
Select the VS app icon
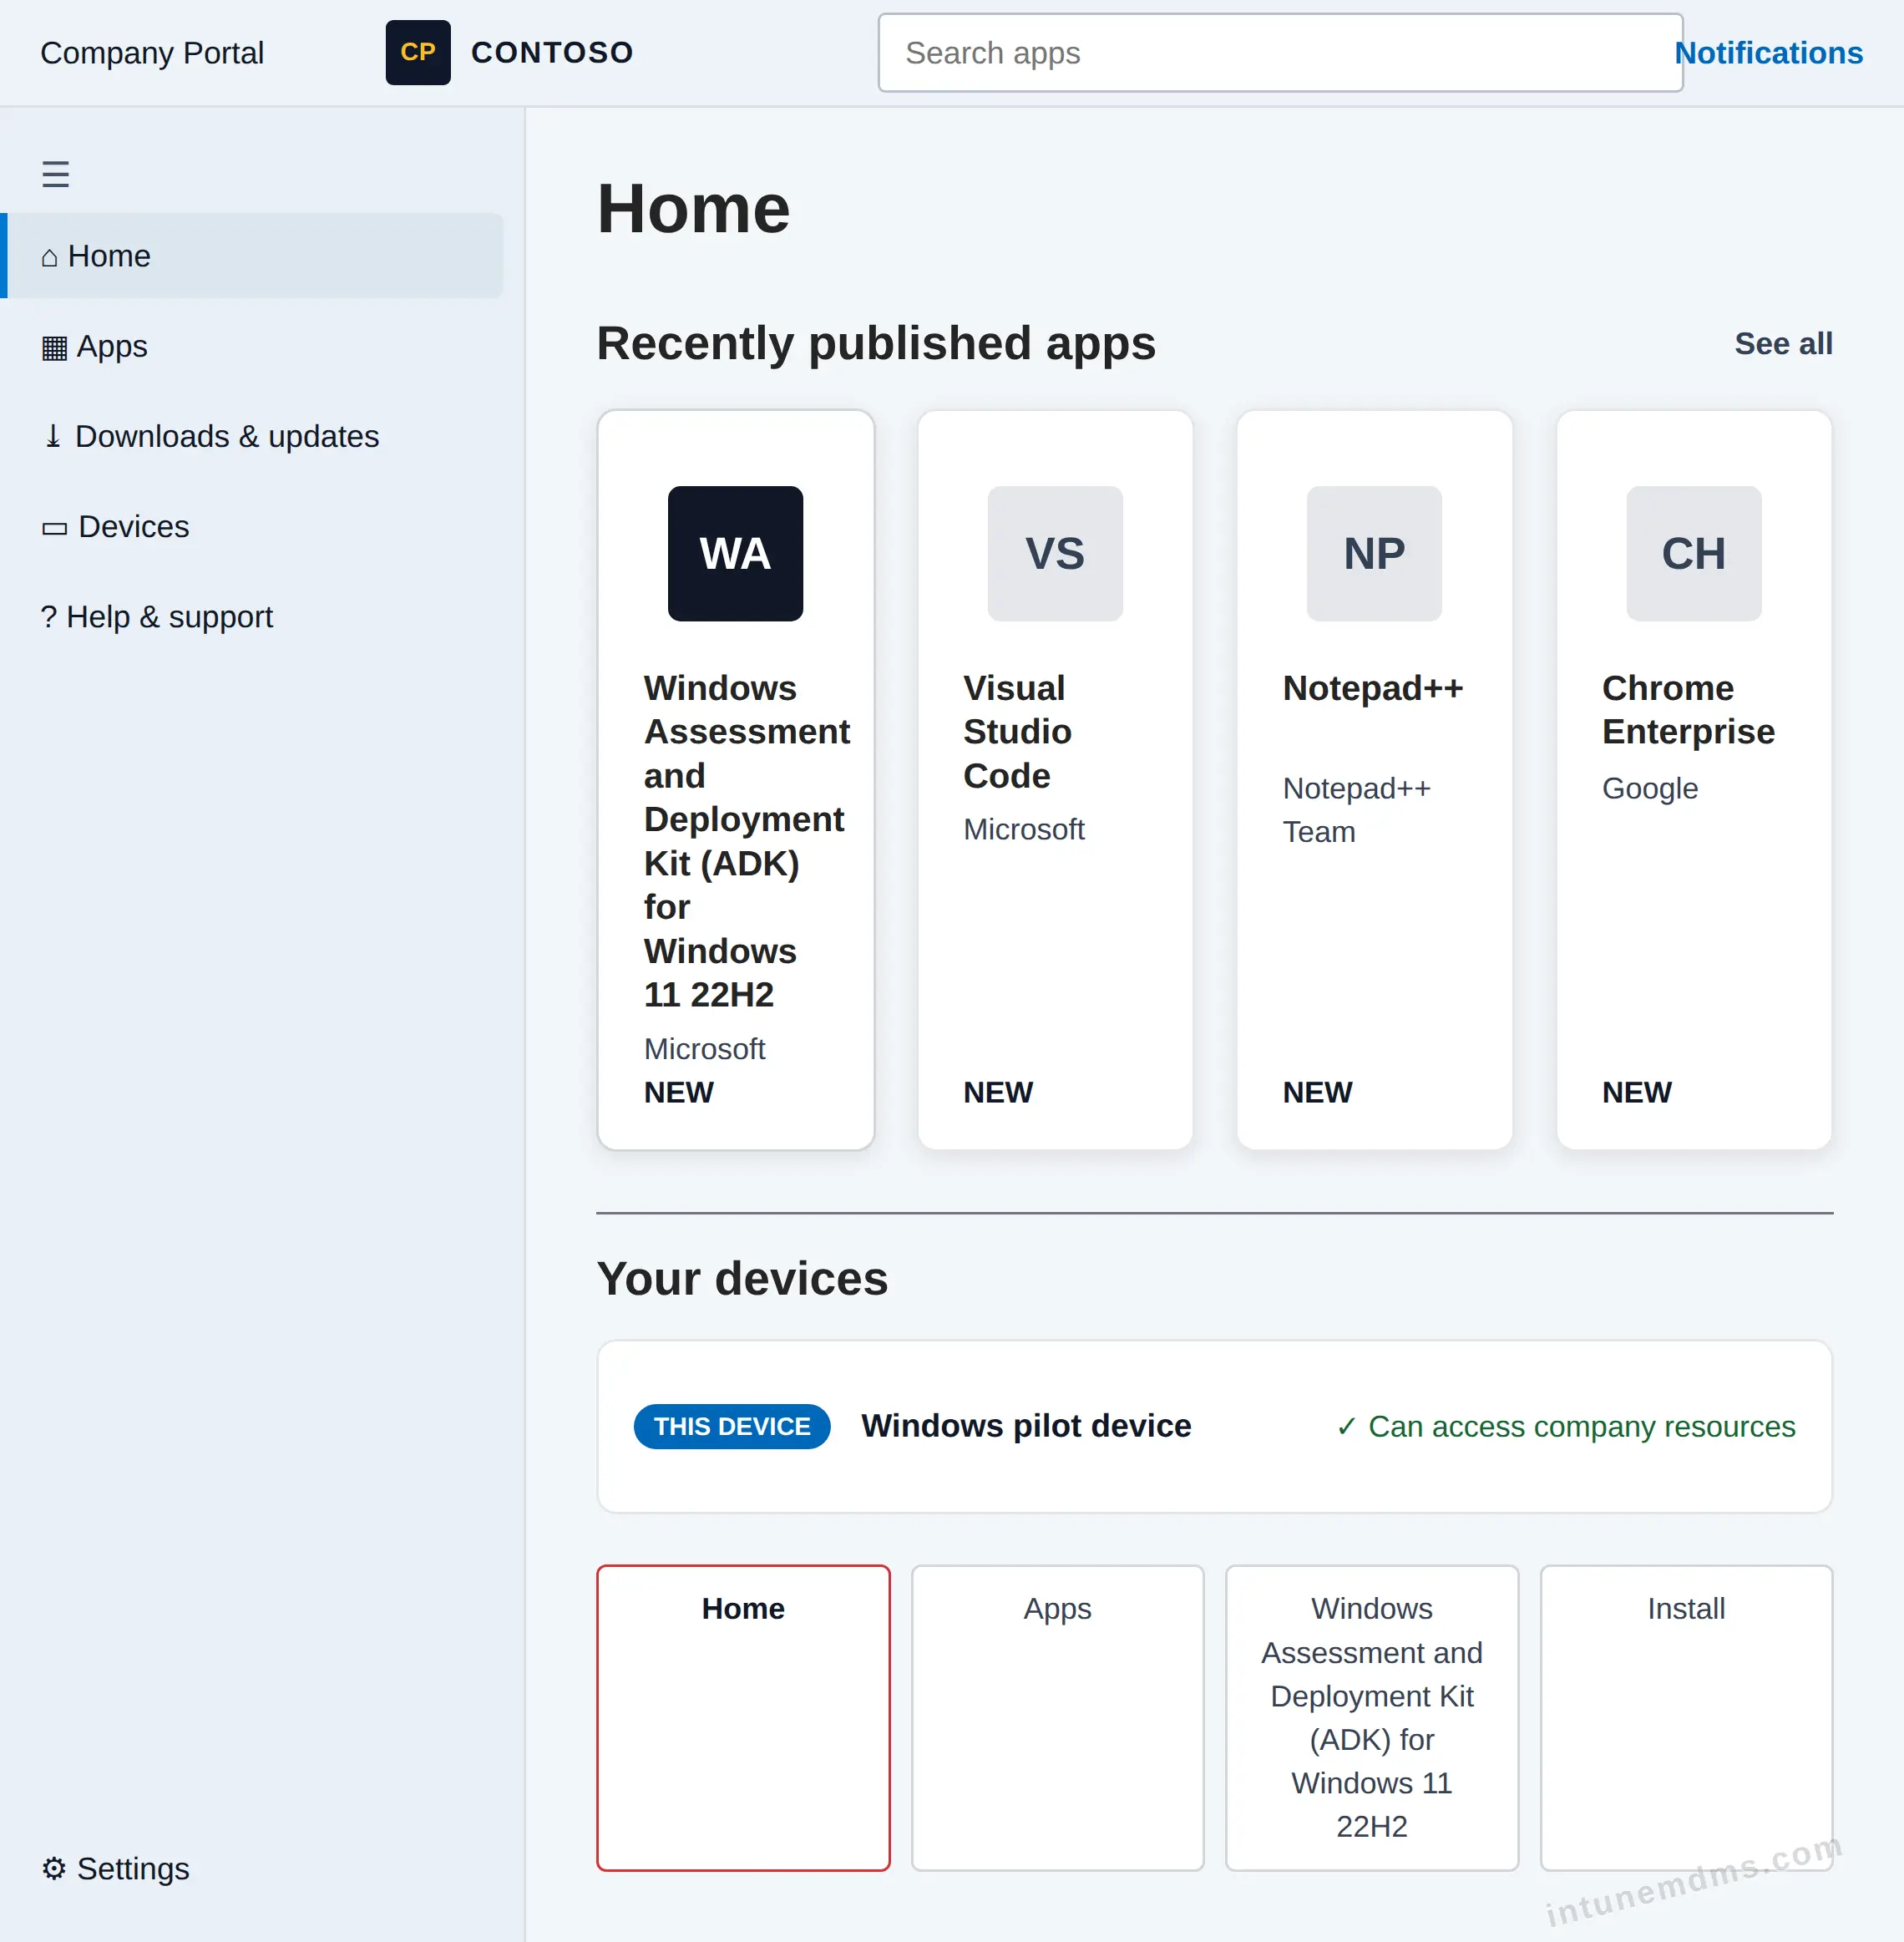click(x=1054, y=553)
